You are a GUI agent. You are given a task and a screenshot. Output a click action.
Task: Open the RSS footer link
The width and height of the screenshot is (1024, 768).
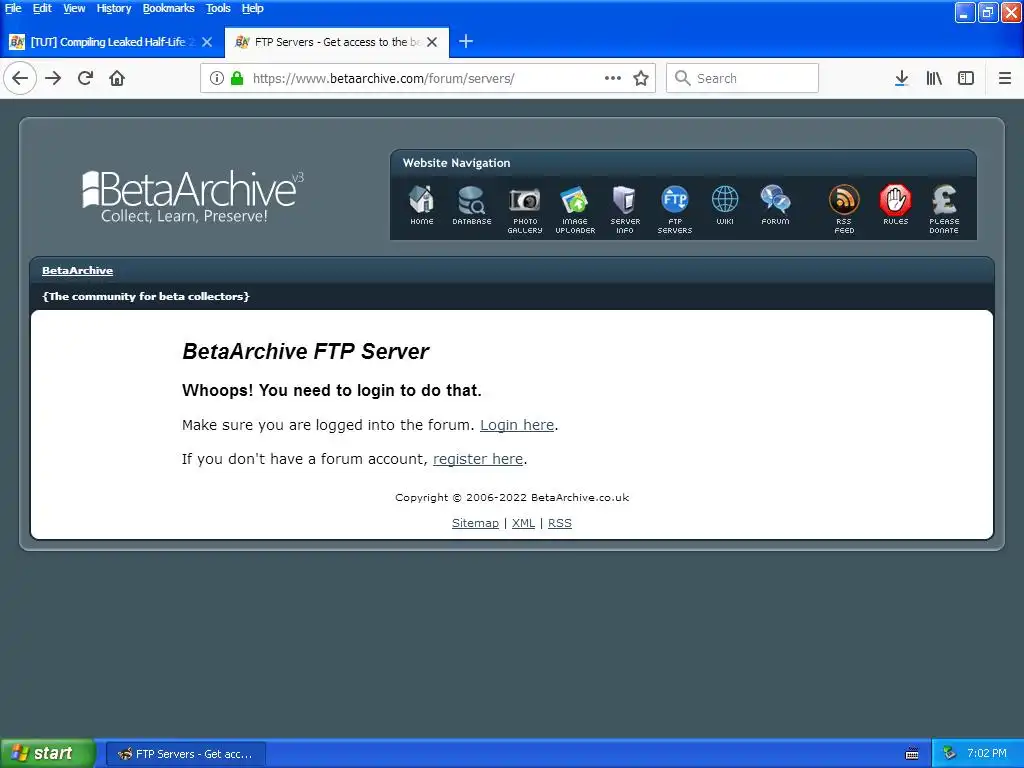coord(560,523)
